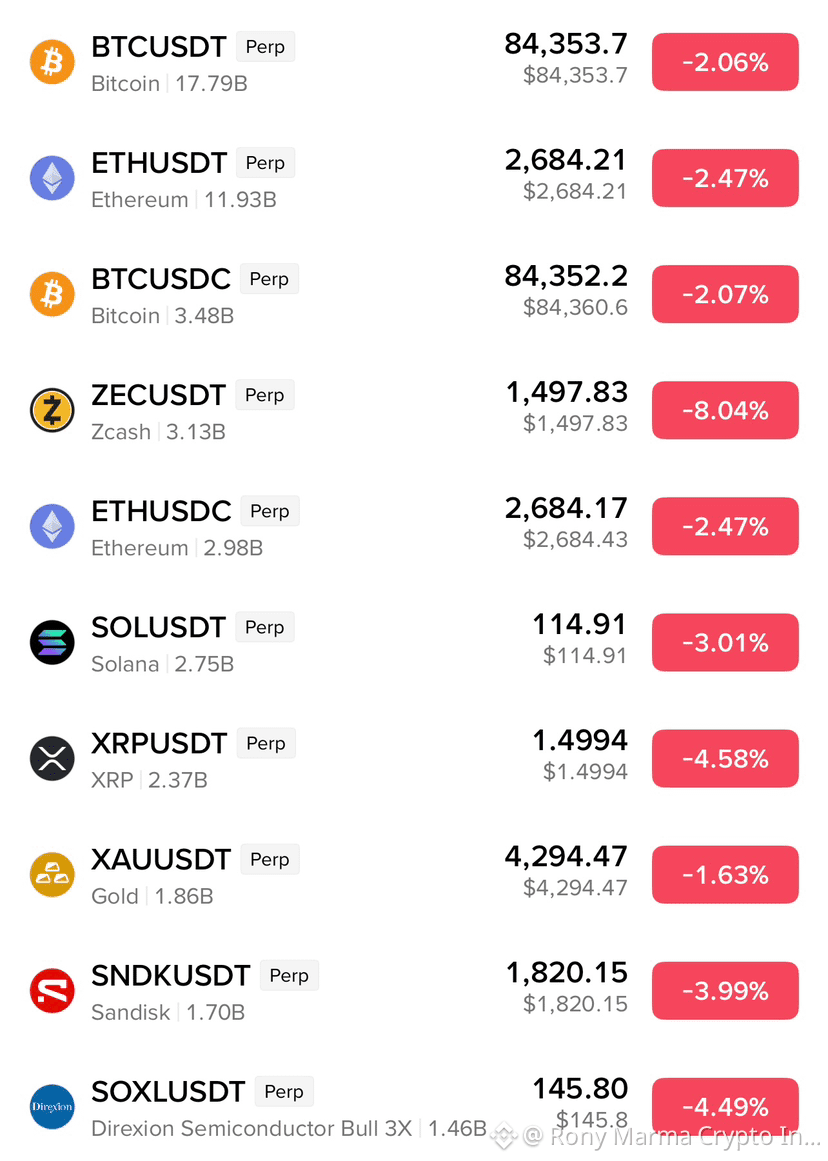
Task: Tap the 84,352.2 price of BTCUSDC
Action: pyautogui.click(x=566, y=276)
